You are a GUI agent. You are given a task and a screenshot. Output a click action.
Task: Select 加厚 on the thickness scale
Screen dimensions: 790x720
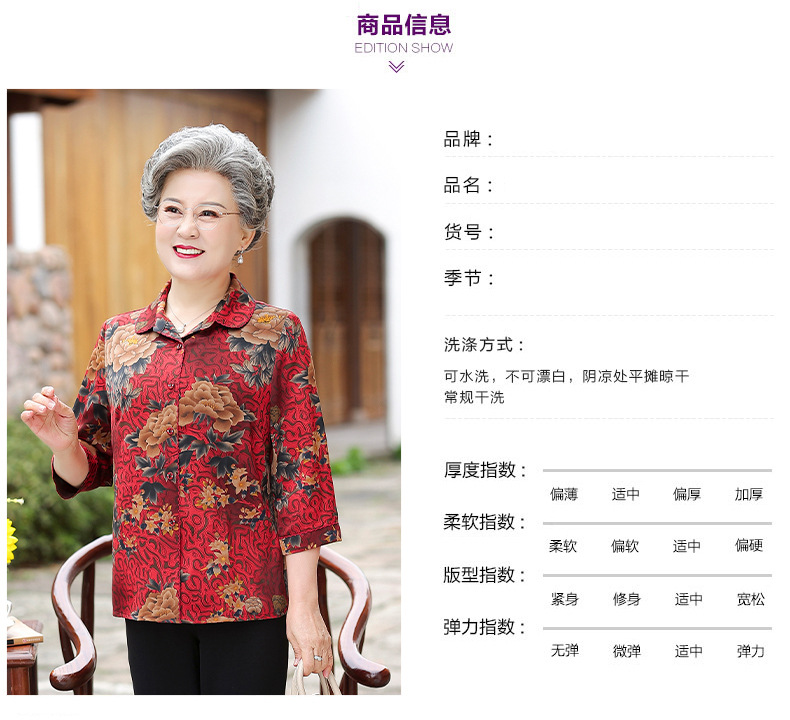point(749,494)
